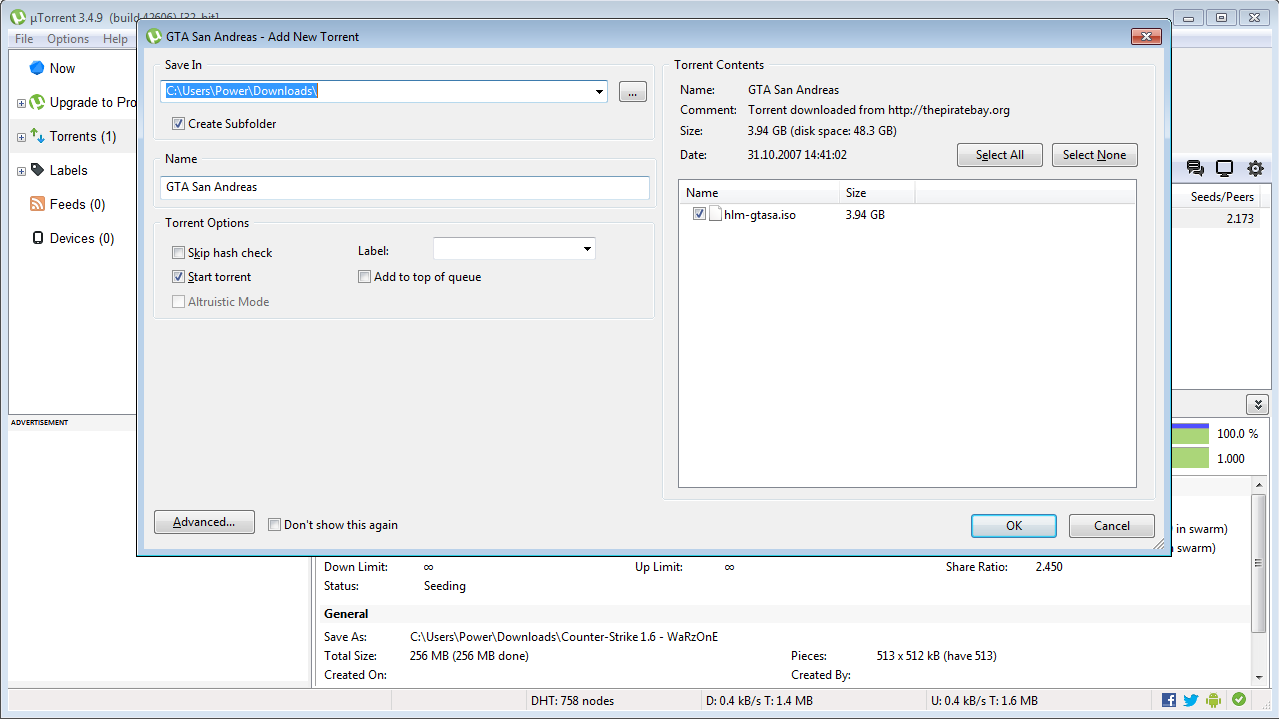
Task: Open the Feeds RSS icon
Action: point(37,204)
